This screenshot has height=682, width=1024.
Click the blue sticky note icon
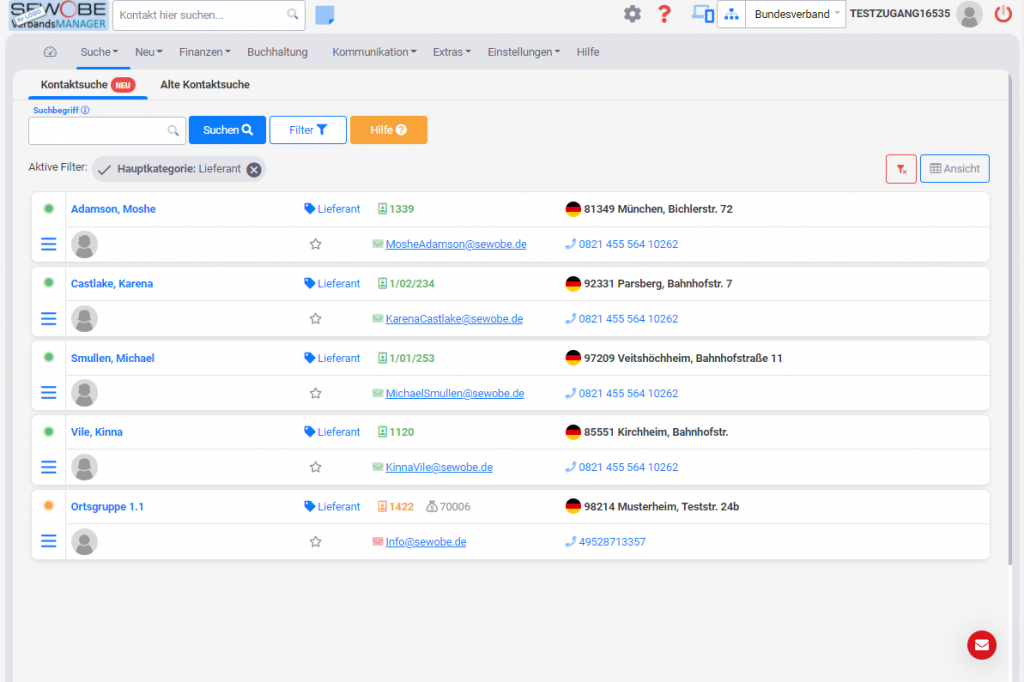(325, 15)
